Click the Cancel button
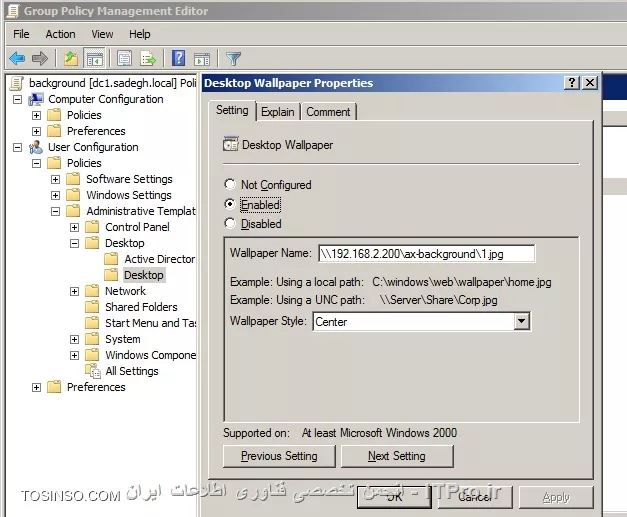This screenshot has width=627, height=517. 475,497
